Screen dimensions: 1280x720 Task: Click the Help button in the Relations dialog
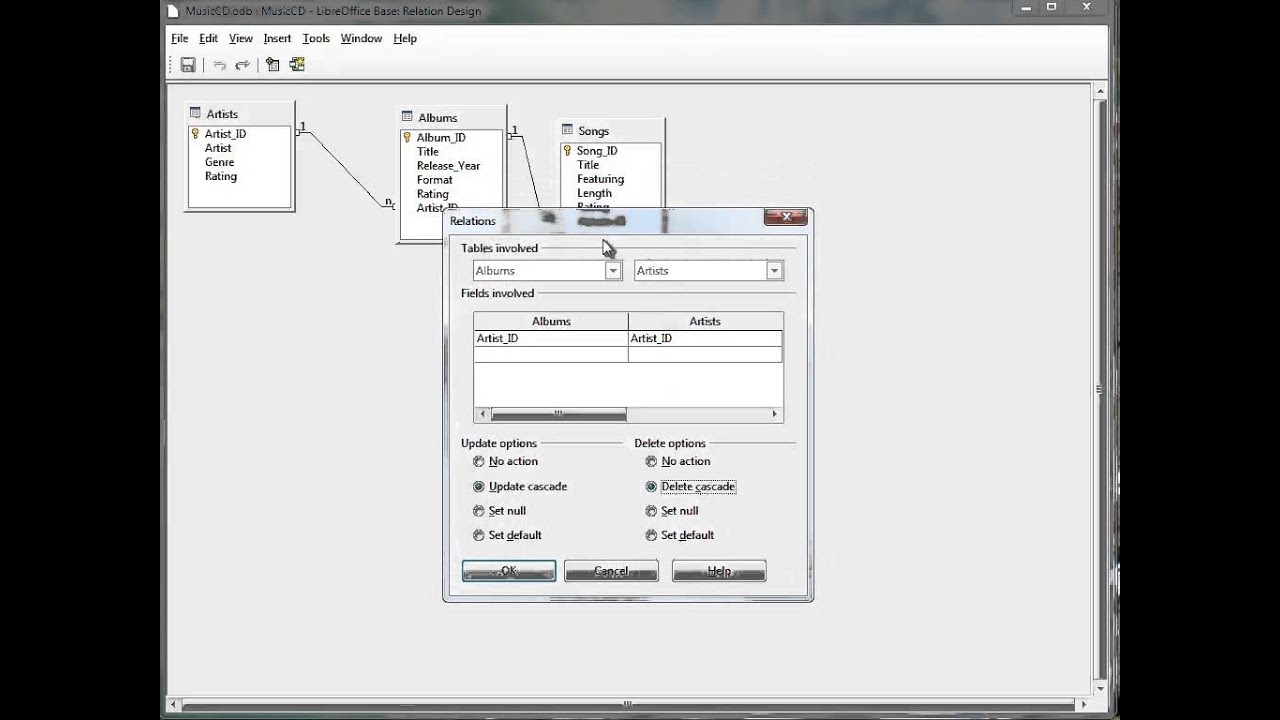[x=719, y=571]
